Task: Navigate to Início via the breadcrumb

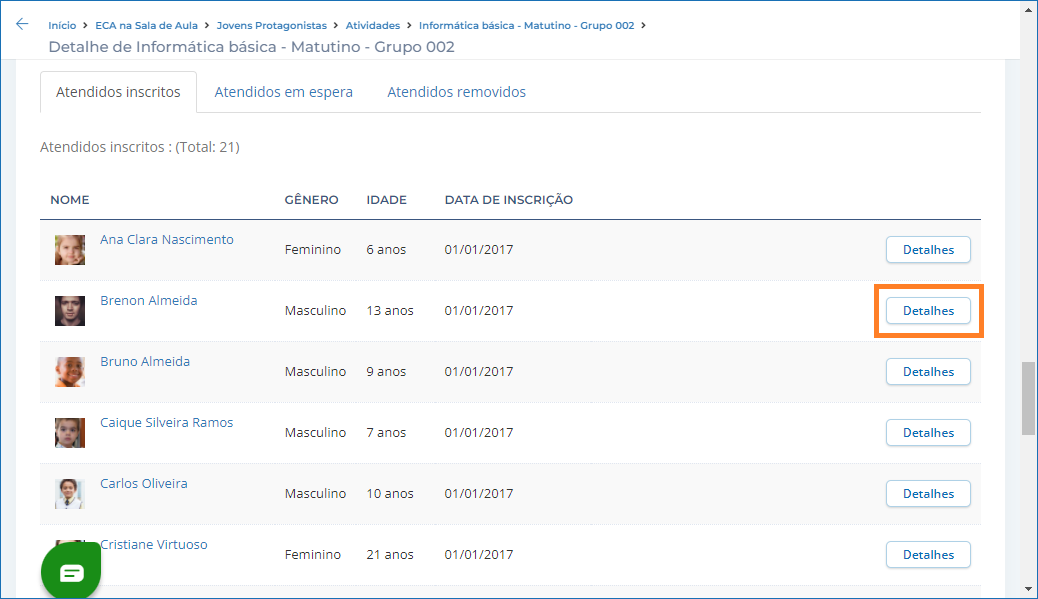Action: click(x=62, y=26)
